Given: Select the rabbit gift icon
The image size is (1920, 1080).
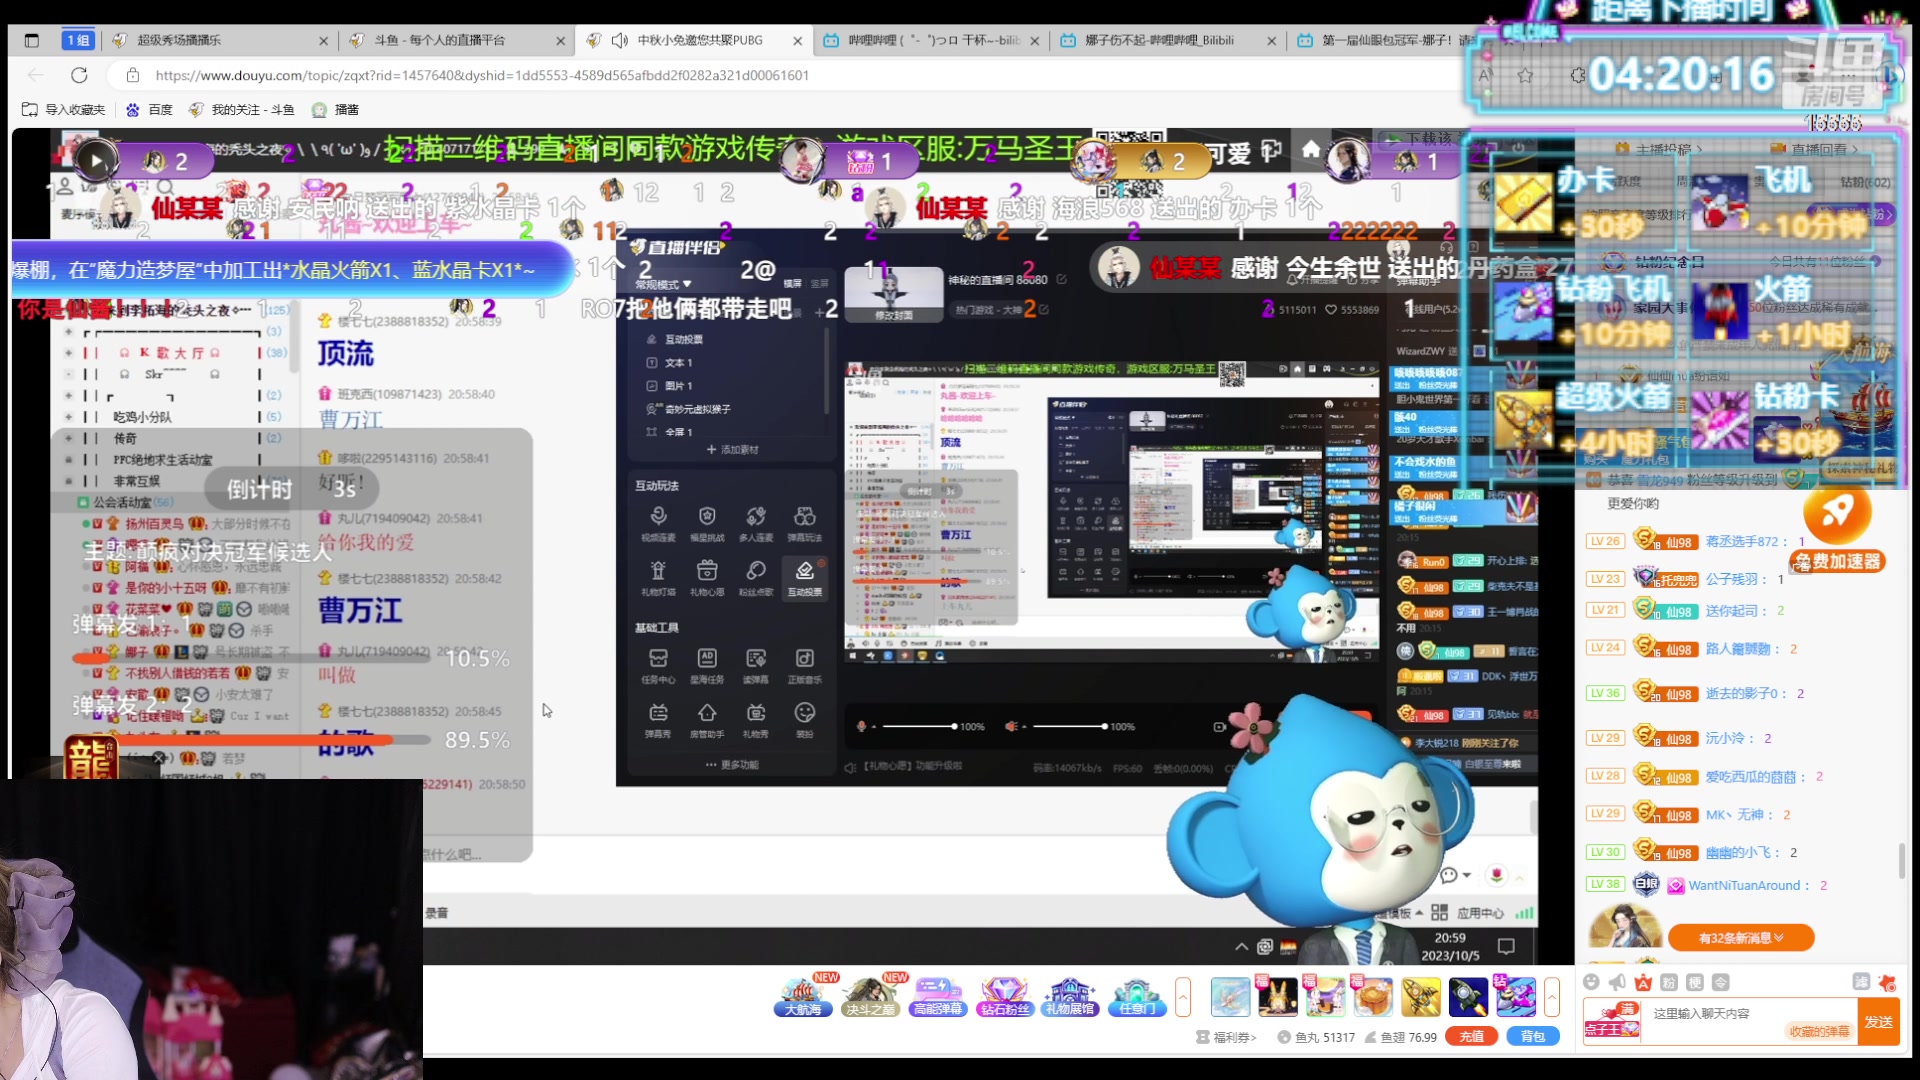Looking at the screenshot, I should tap(1277, 997).
